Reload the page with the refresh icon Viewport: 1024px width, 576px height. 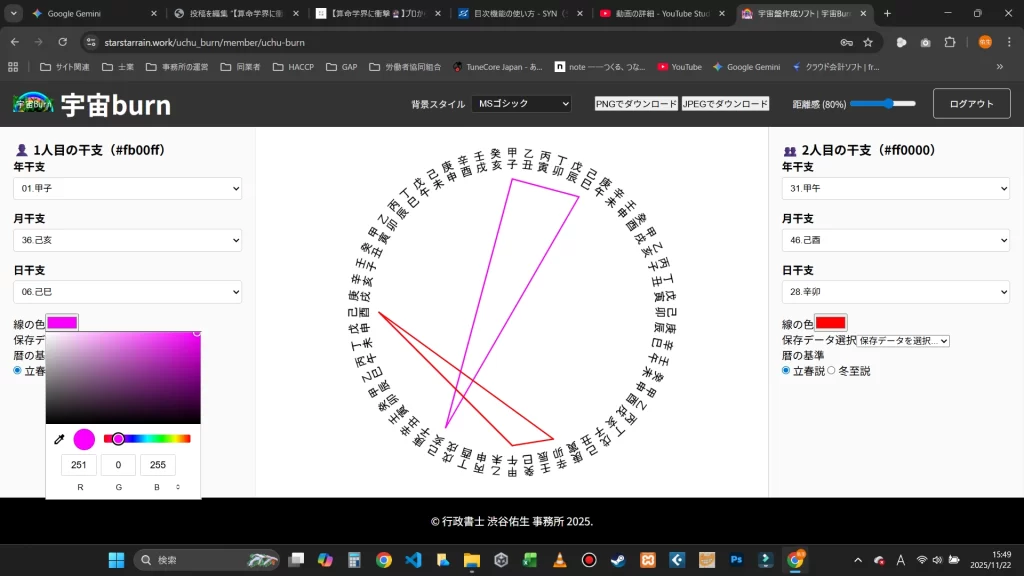click(63, 42)
